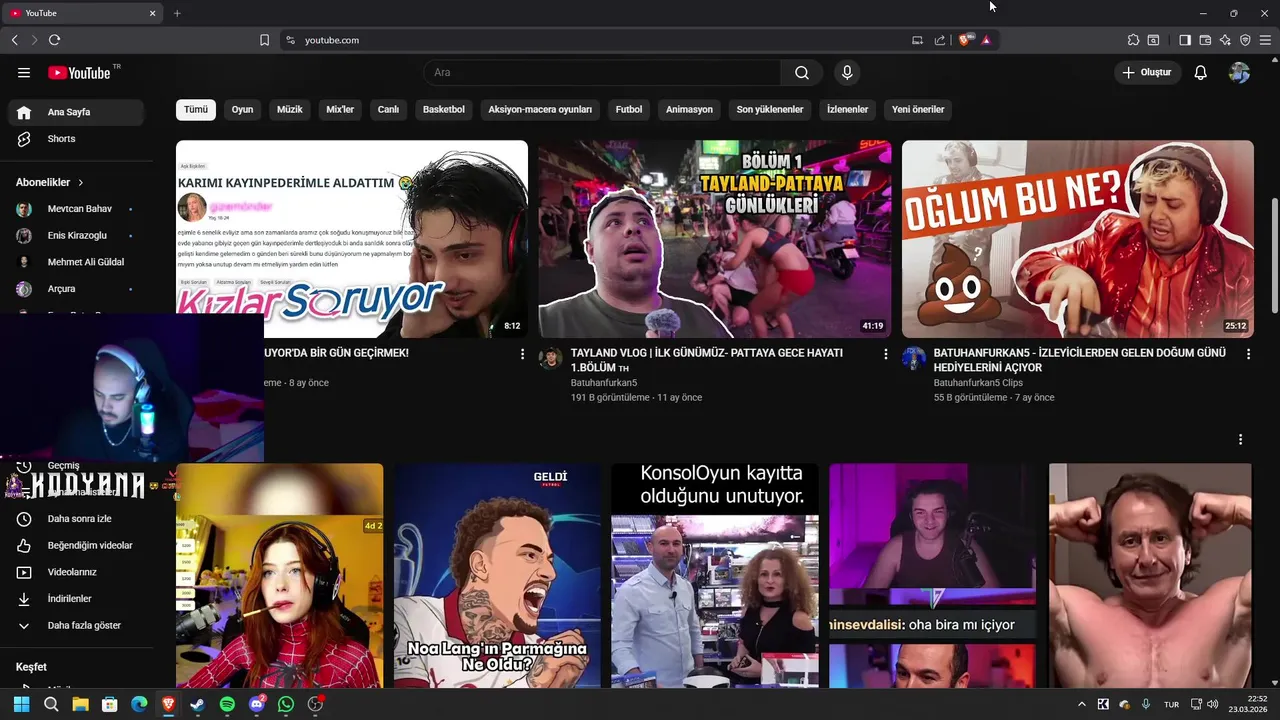Open more options for TAYLAND VLOG video

[x=885, y=354]
